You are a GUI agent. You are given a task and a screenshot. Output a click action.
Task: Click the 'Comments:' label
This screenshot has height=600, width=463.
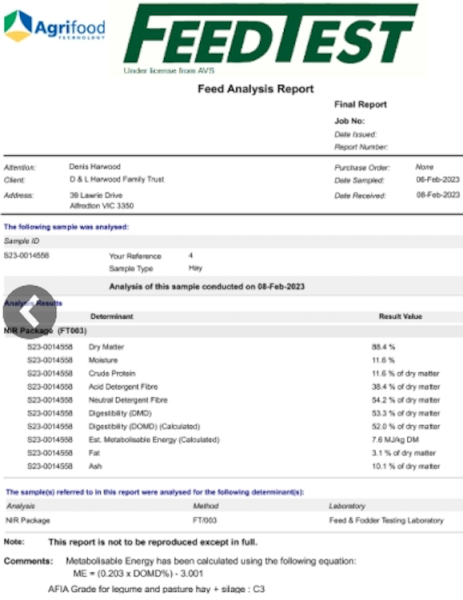pos(28,561)
